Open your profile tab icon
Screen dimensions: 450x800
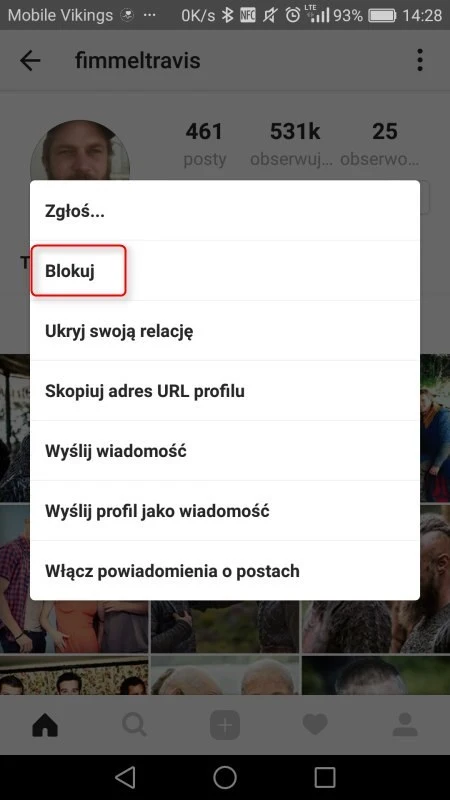[405, 724]
